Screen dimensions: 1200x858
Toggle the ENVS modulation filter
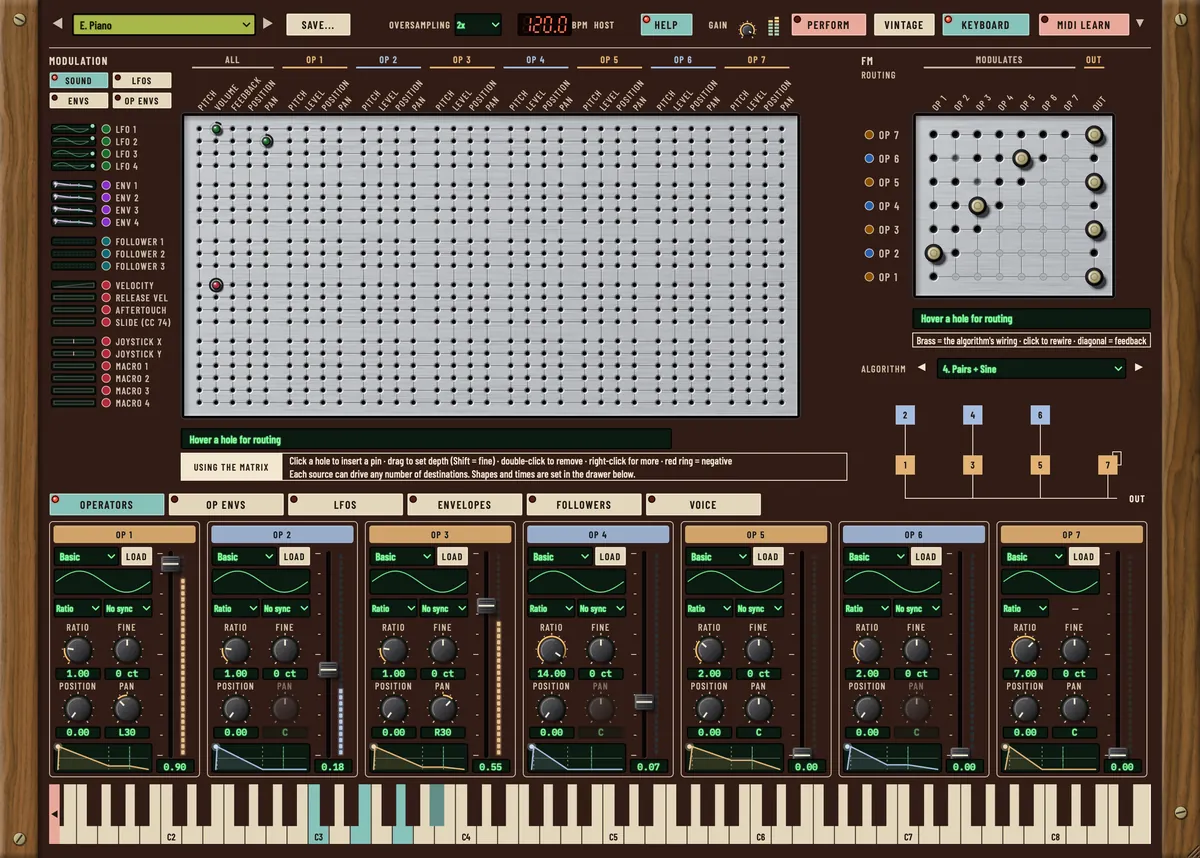pyautogui.click(x=79, y=101)
